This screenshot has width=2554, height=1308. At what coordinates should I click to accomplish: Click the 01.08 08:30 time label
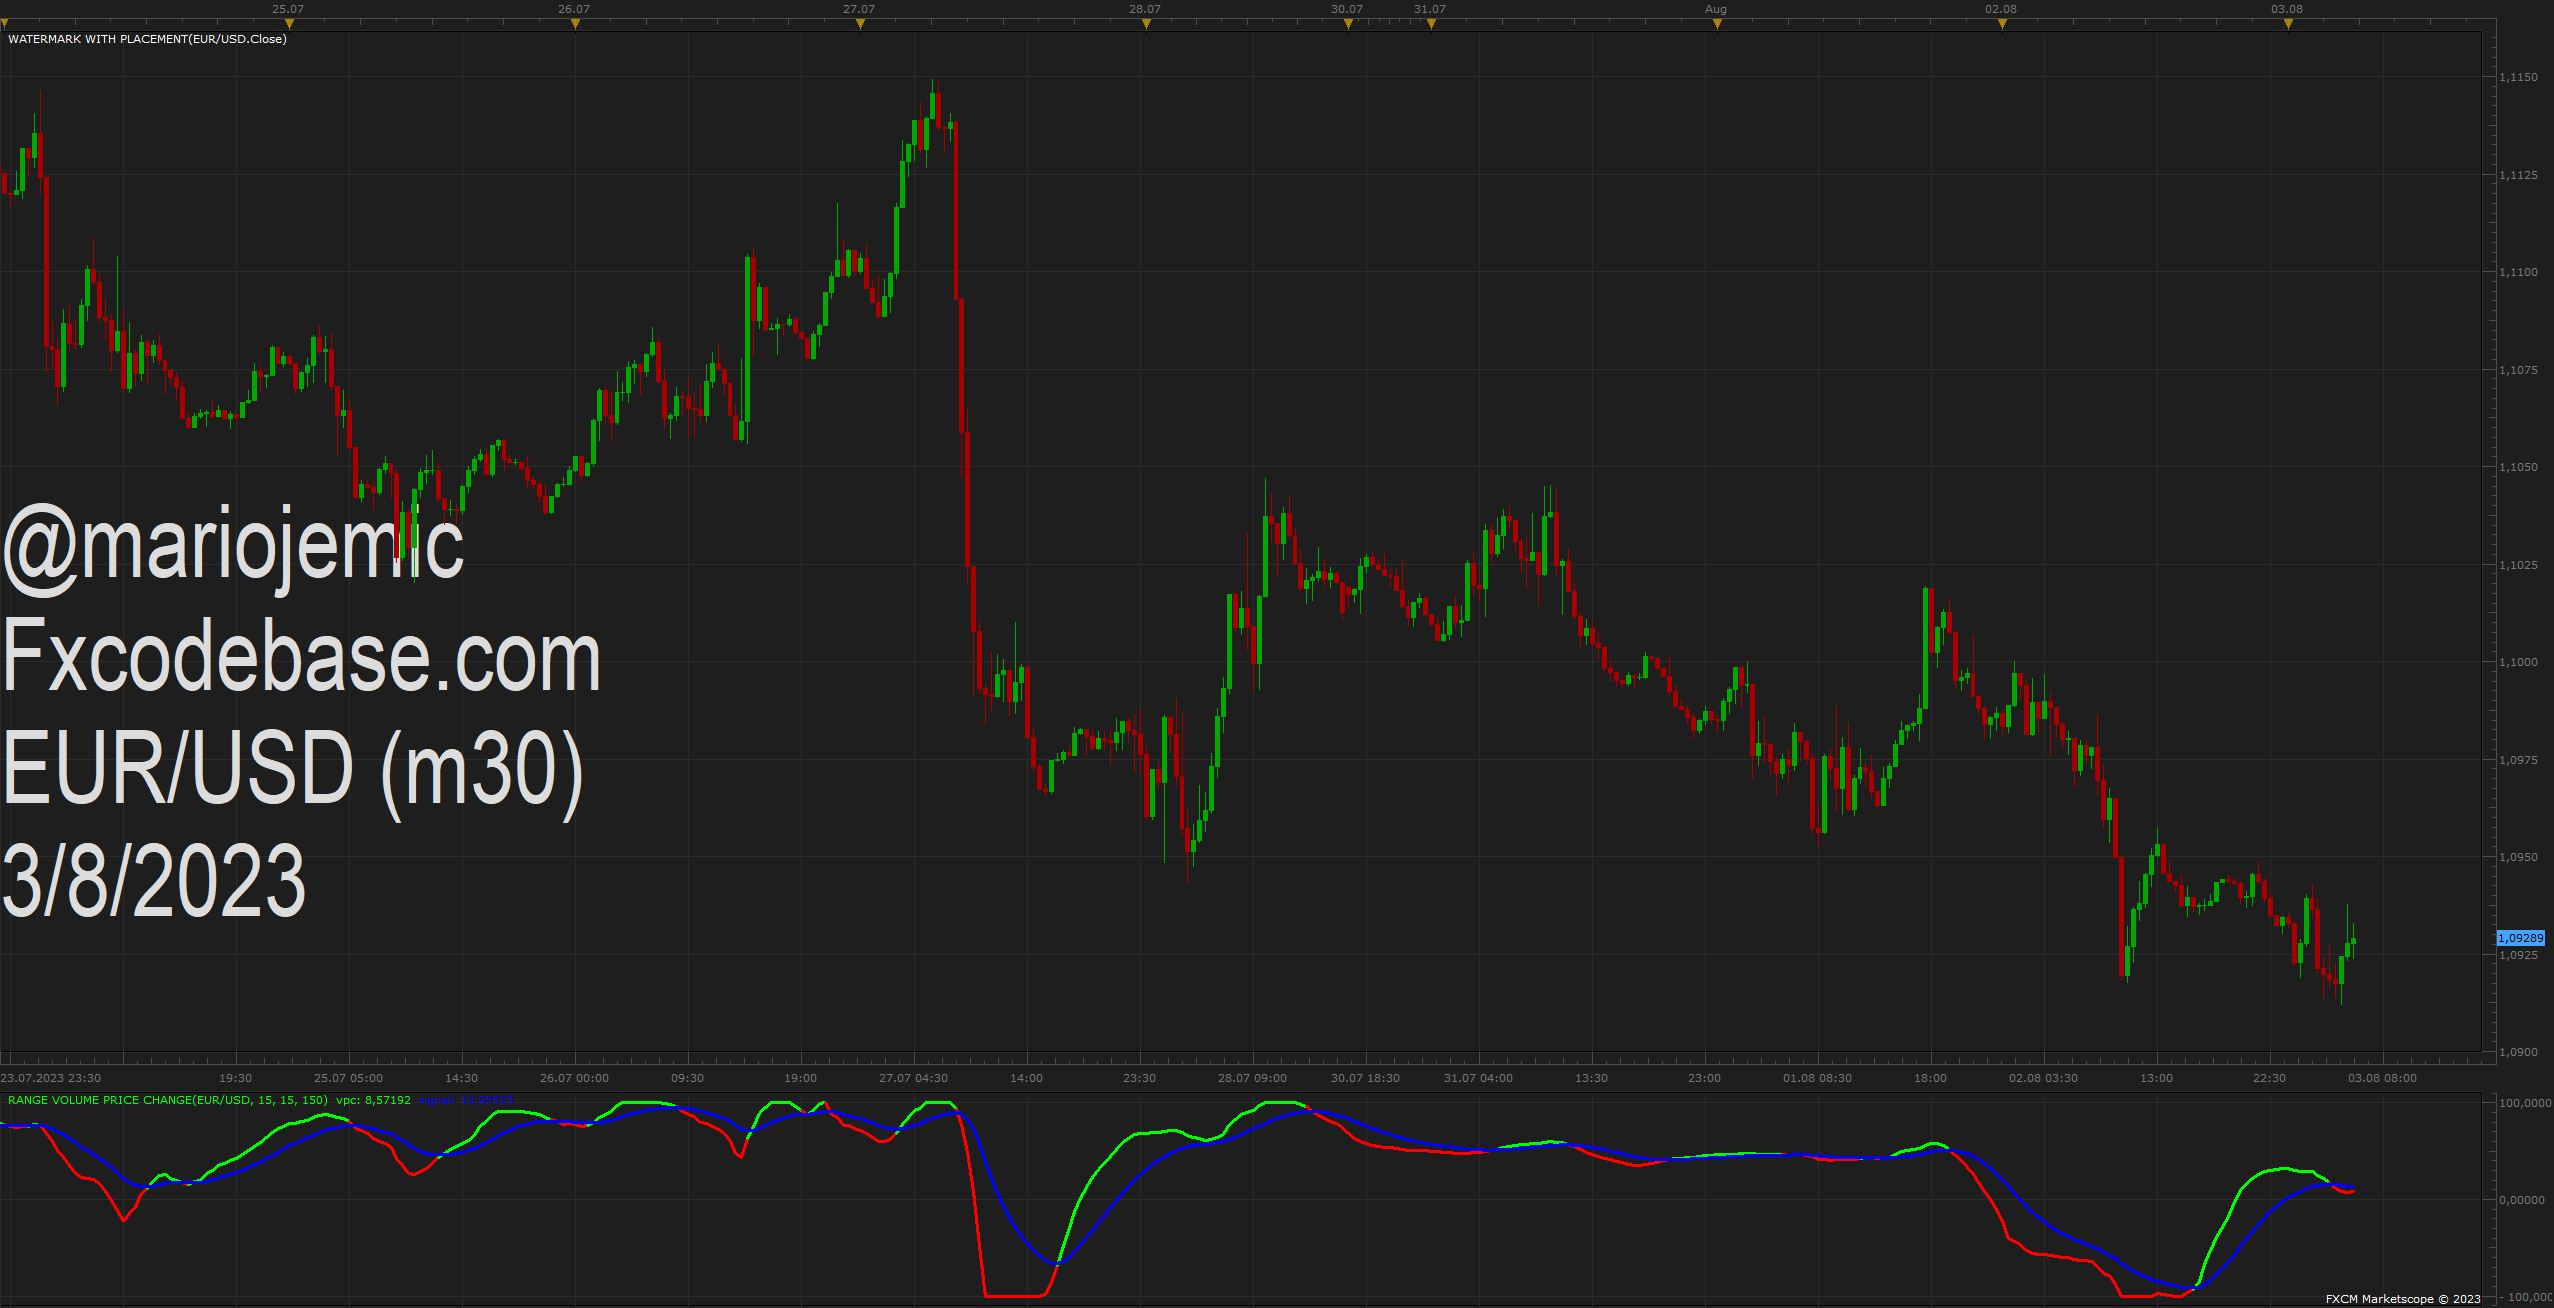(1817, 1078)
